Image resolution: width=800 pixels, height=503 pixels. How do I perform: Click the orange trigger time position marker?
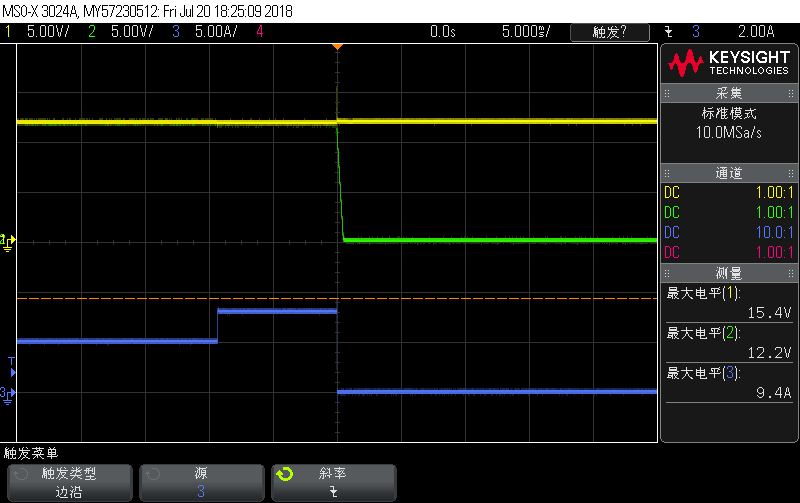pos(337,47)
